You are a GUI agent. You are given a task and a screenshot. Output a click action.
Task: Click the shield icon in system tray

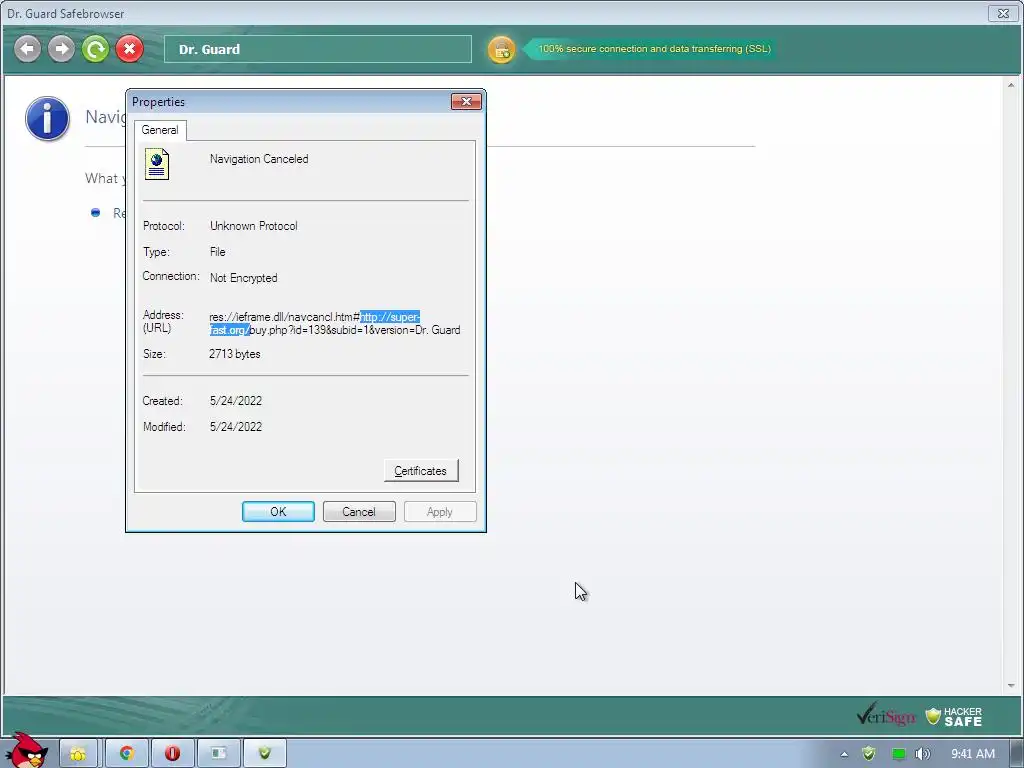tap(869, 754)
